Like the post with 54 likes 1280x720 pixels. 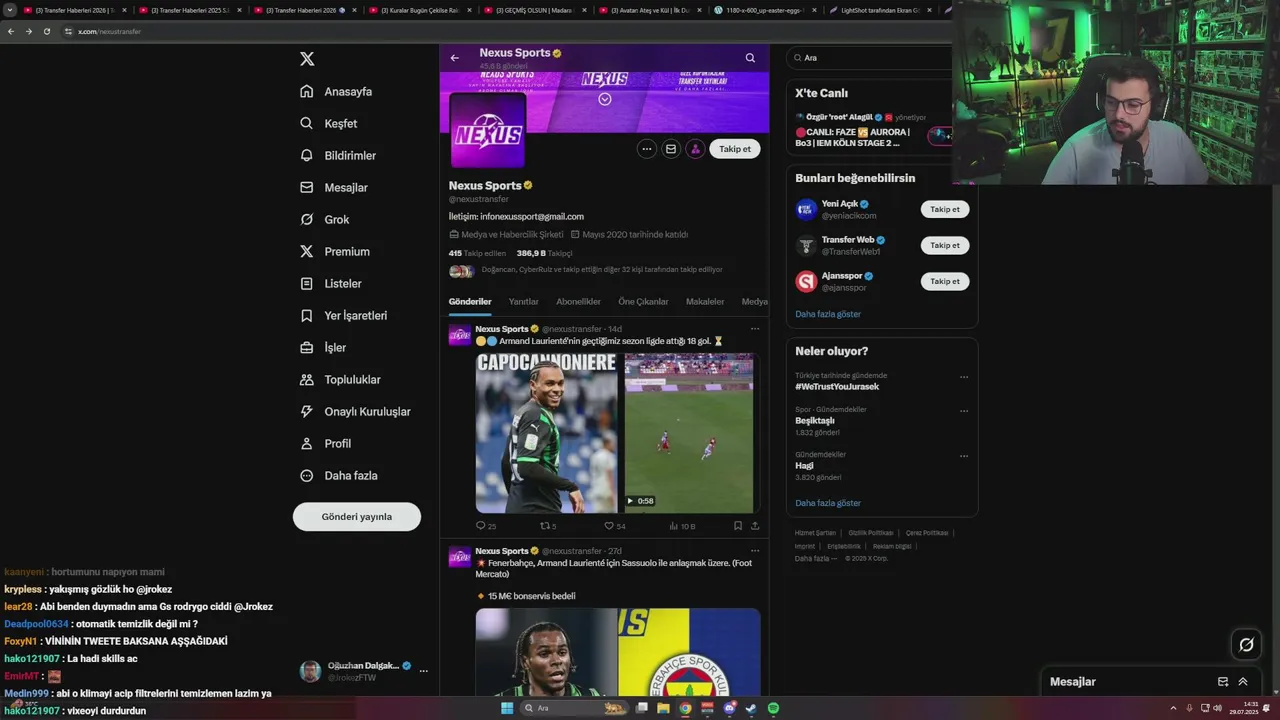pyautogui.click(x=614, y=525)
